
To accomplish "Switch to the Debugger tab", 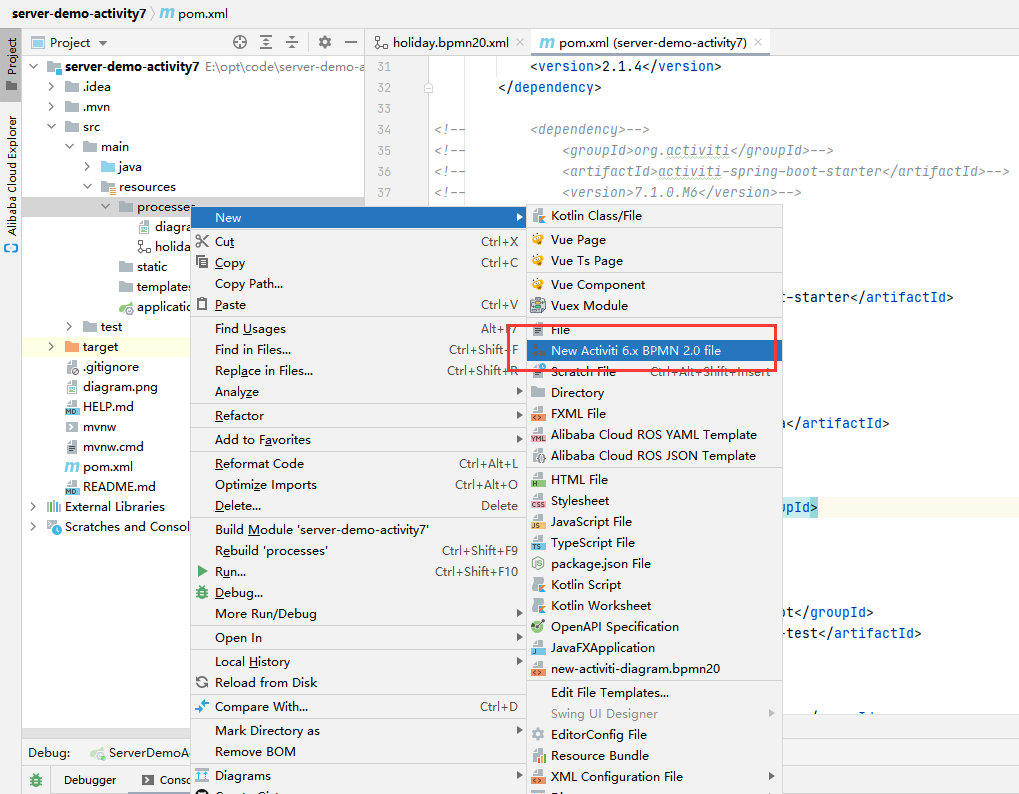I will 90,780.
